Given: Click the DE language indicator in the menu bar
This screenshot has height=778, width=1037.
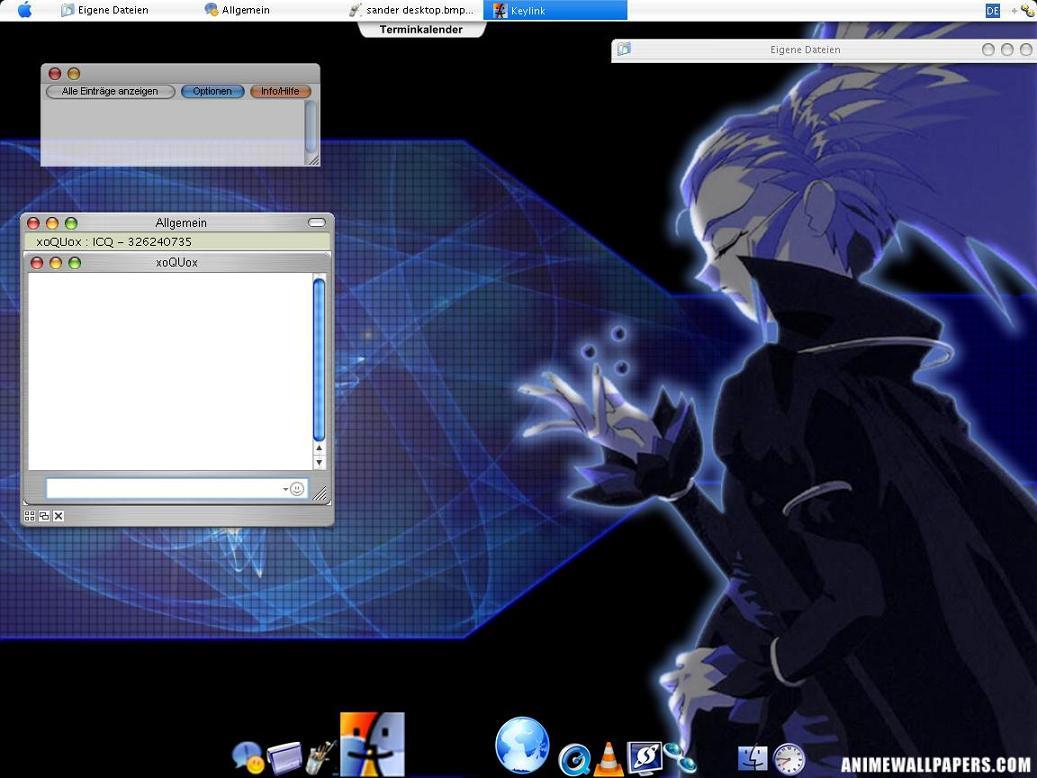Looking at the screenshot, I should (992, 10).
